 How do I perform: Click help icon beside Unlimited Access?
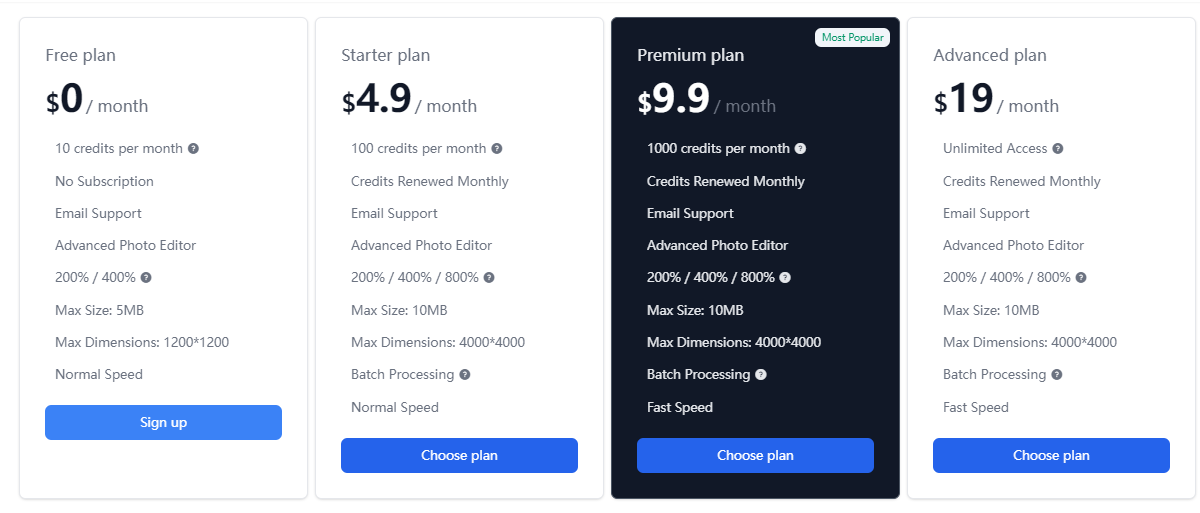(x=1058, y=148)
